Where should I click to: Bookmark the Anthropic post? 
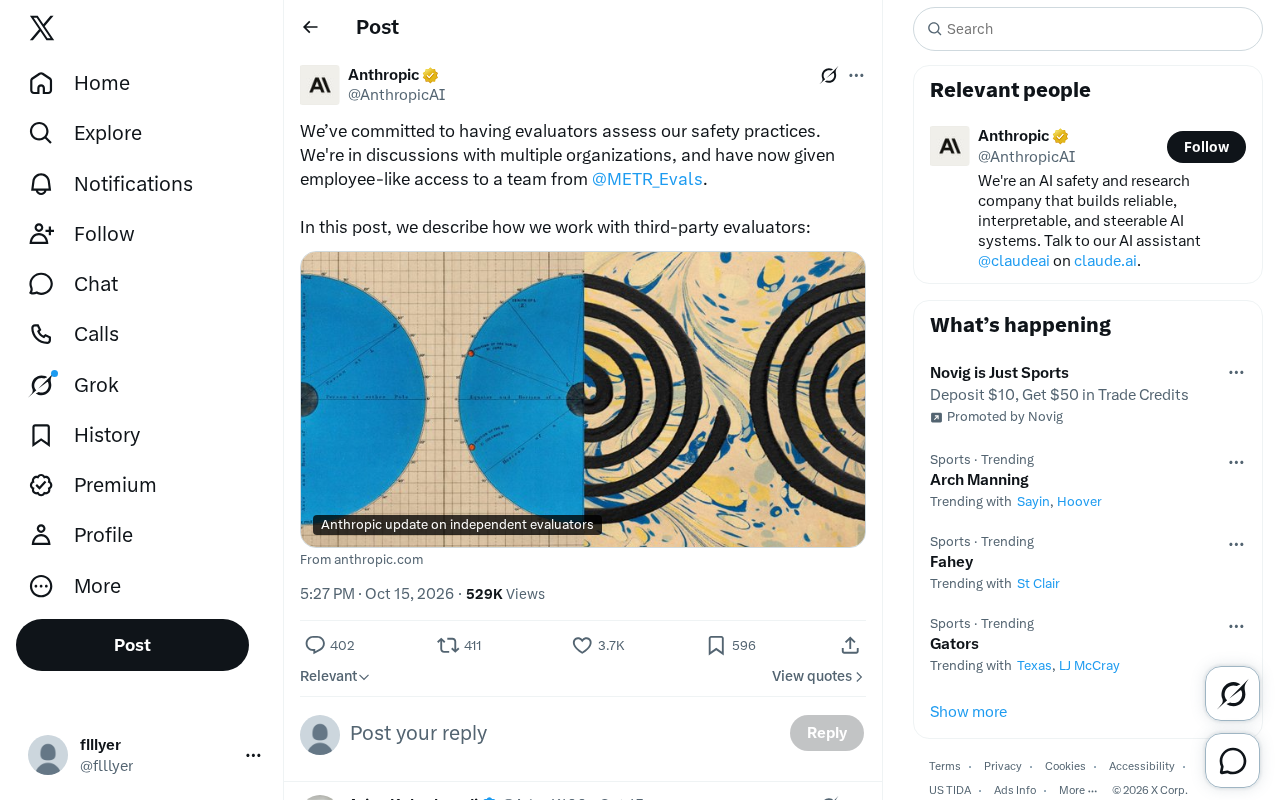pyautogui.click(x=716, y=645)
